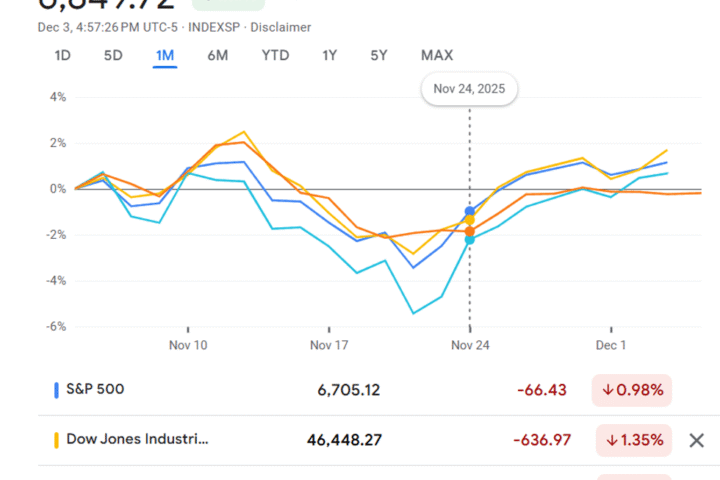The height and width of the screenshot is (480, 720).
Task: Switch to the 5D time range
Action: 113,55
